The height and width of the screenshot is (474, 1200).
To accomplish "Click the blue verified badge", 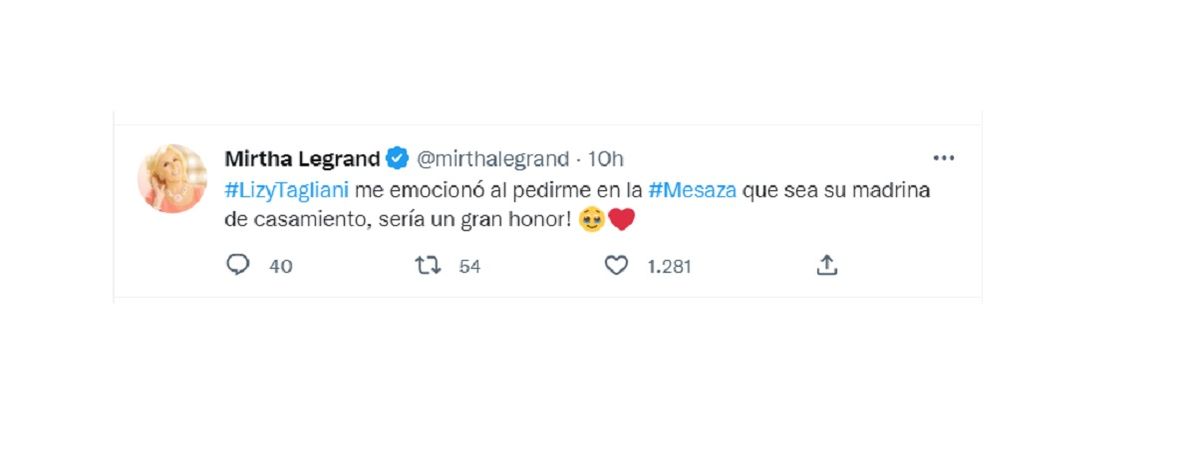I will tap(397, 159).
